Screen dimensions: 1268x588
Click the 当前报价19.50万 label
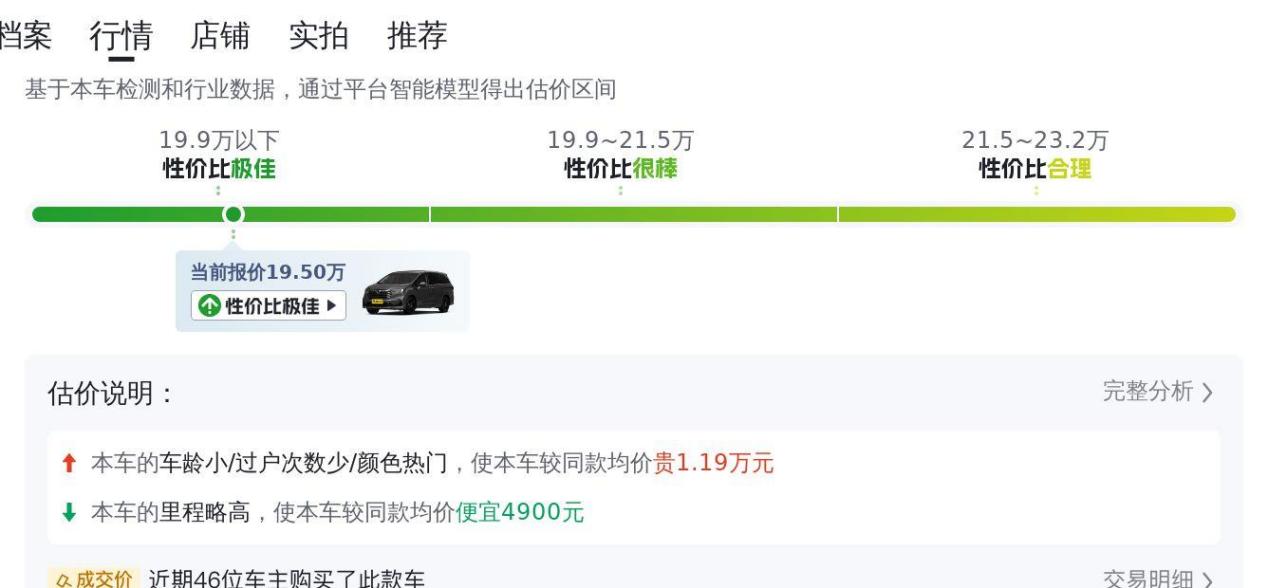268,273
